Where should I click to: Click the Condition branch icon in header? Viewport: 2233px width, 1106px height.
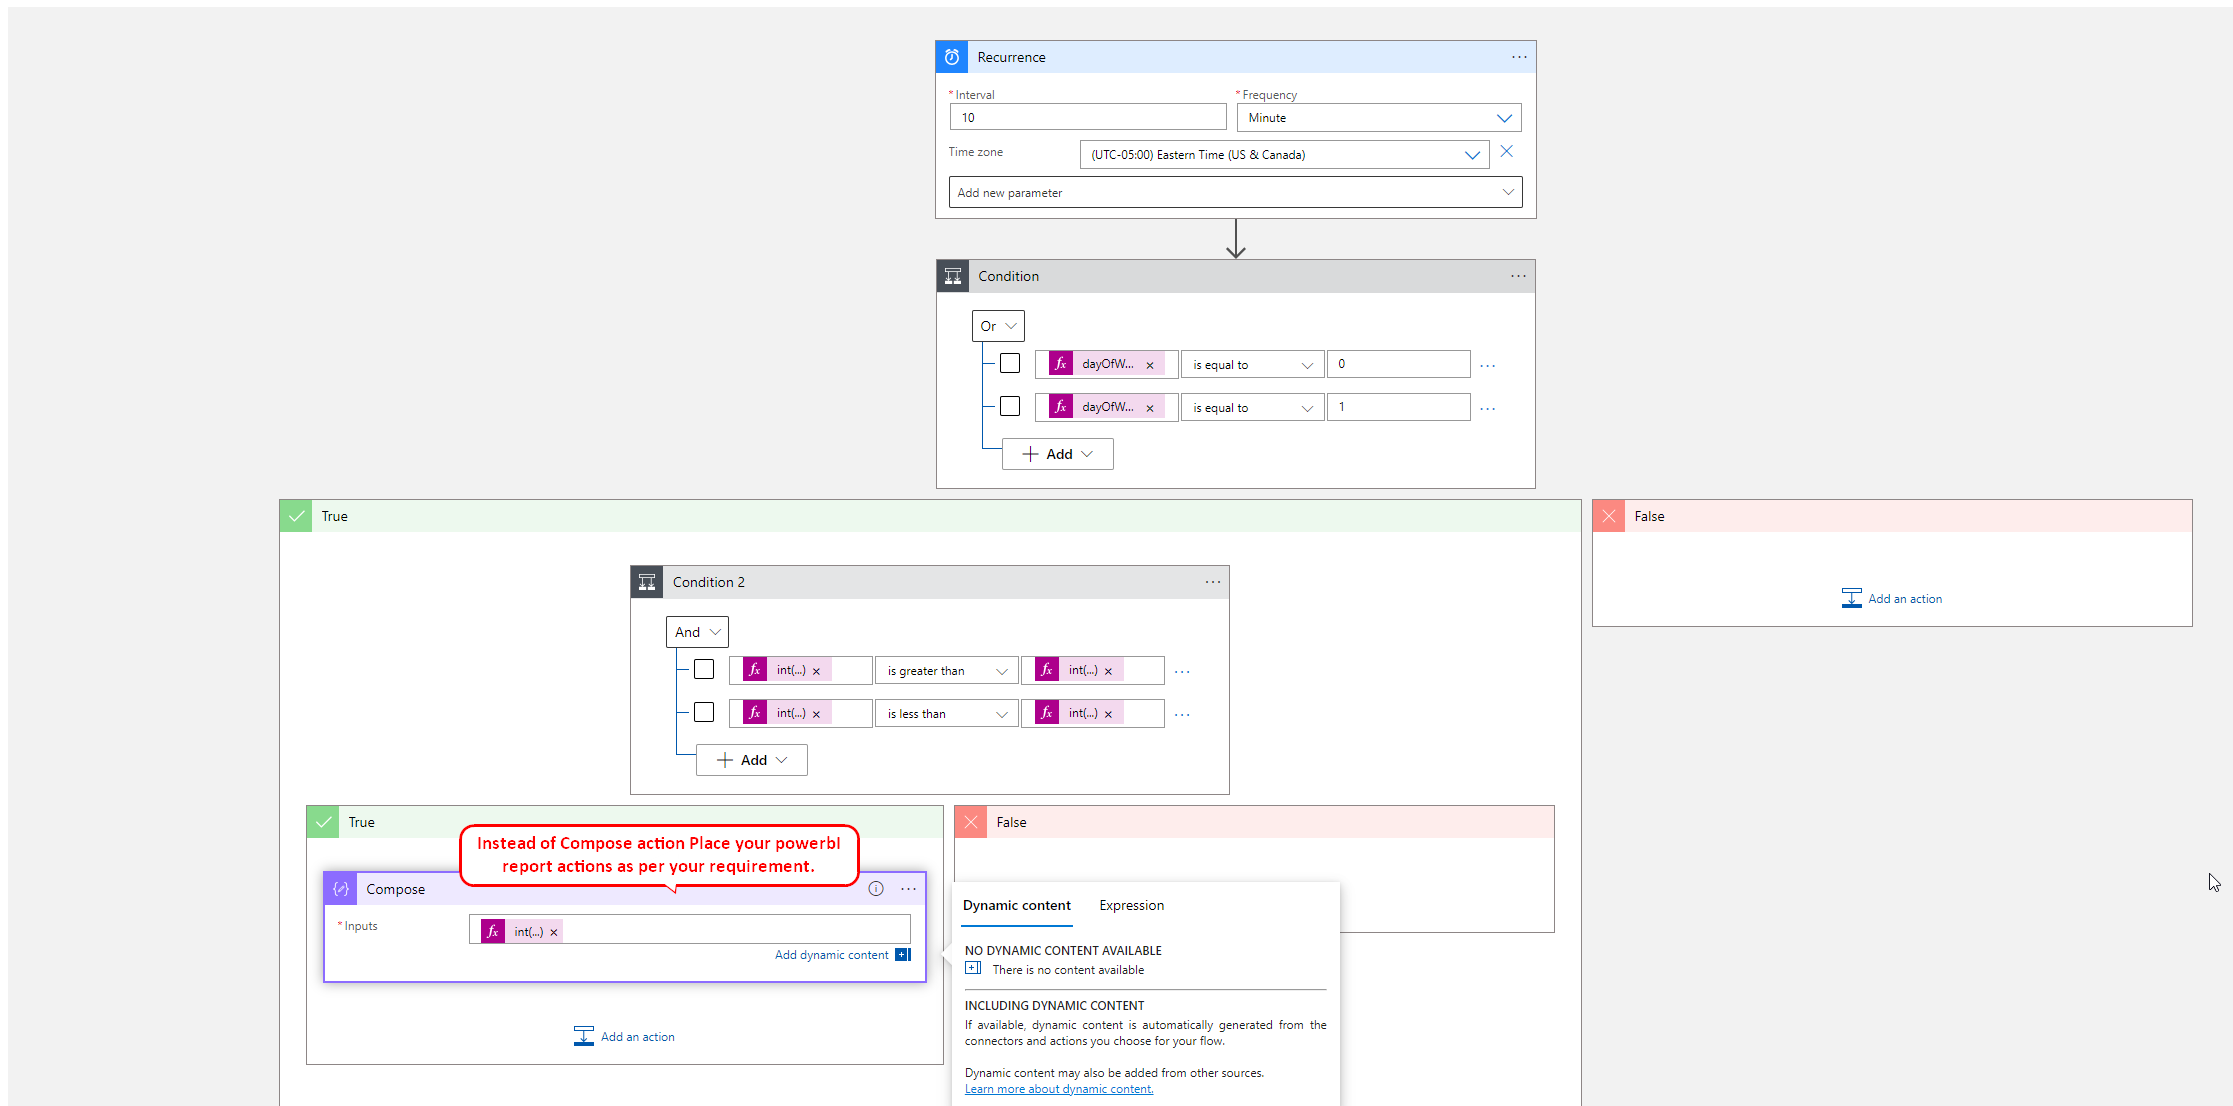click(x=952, y=275)
